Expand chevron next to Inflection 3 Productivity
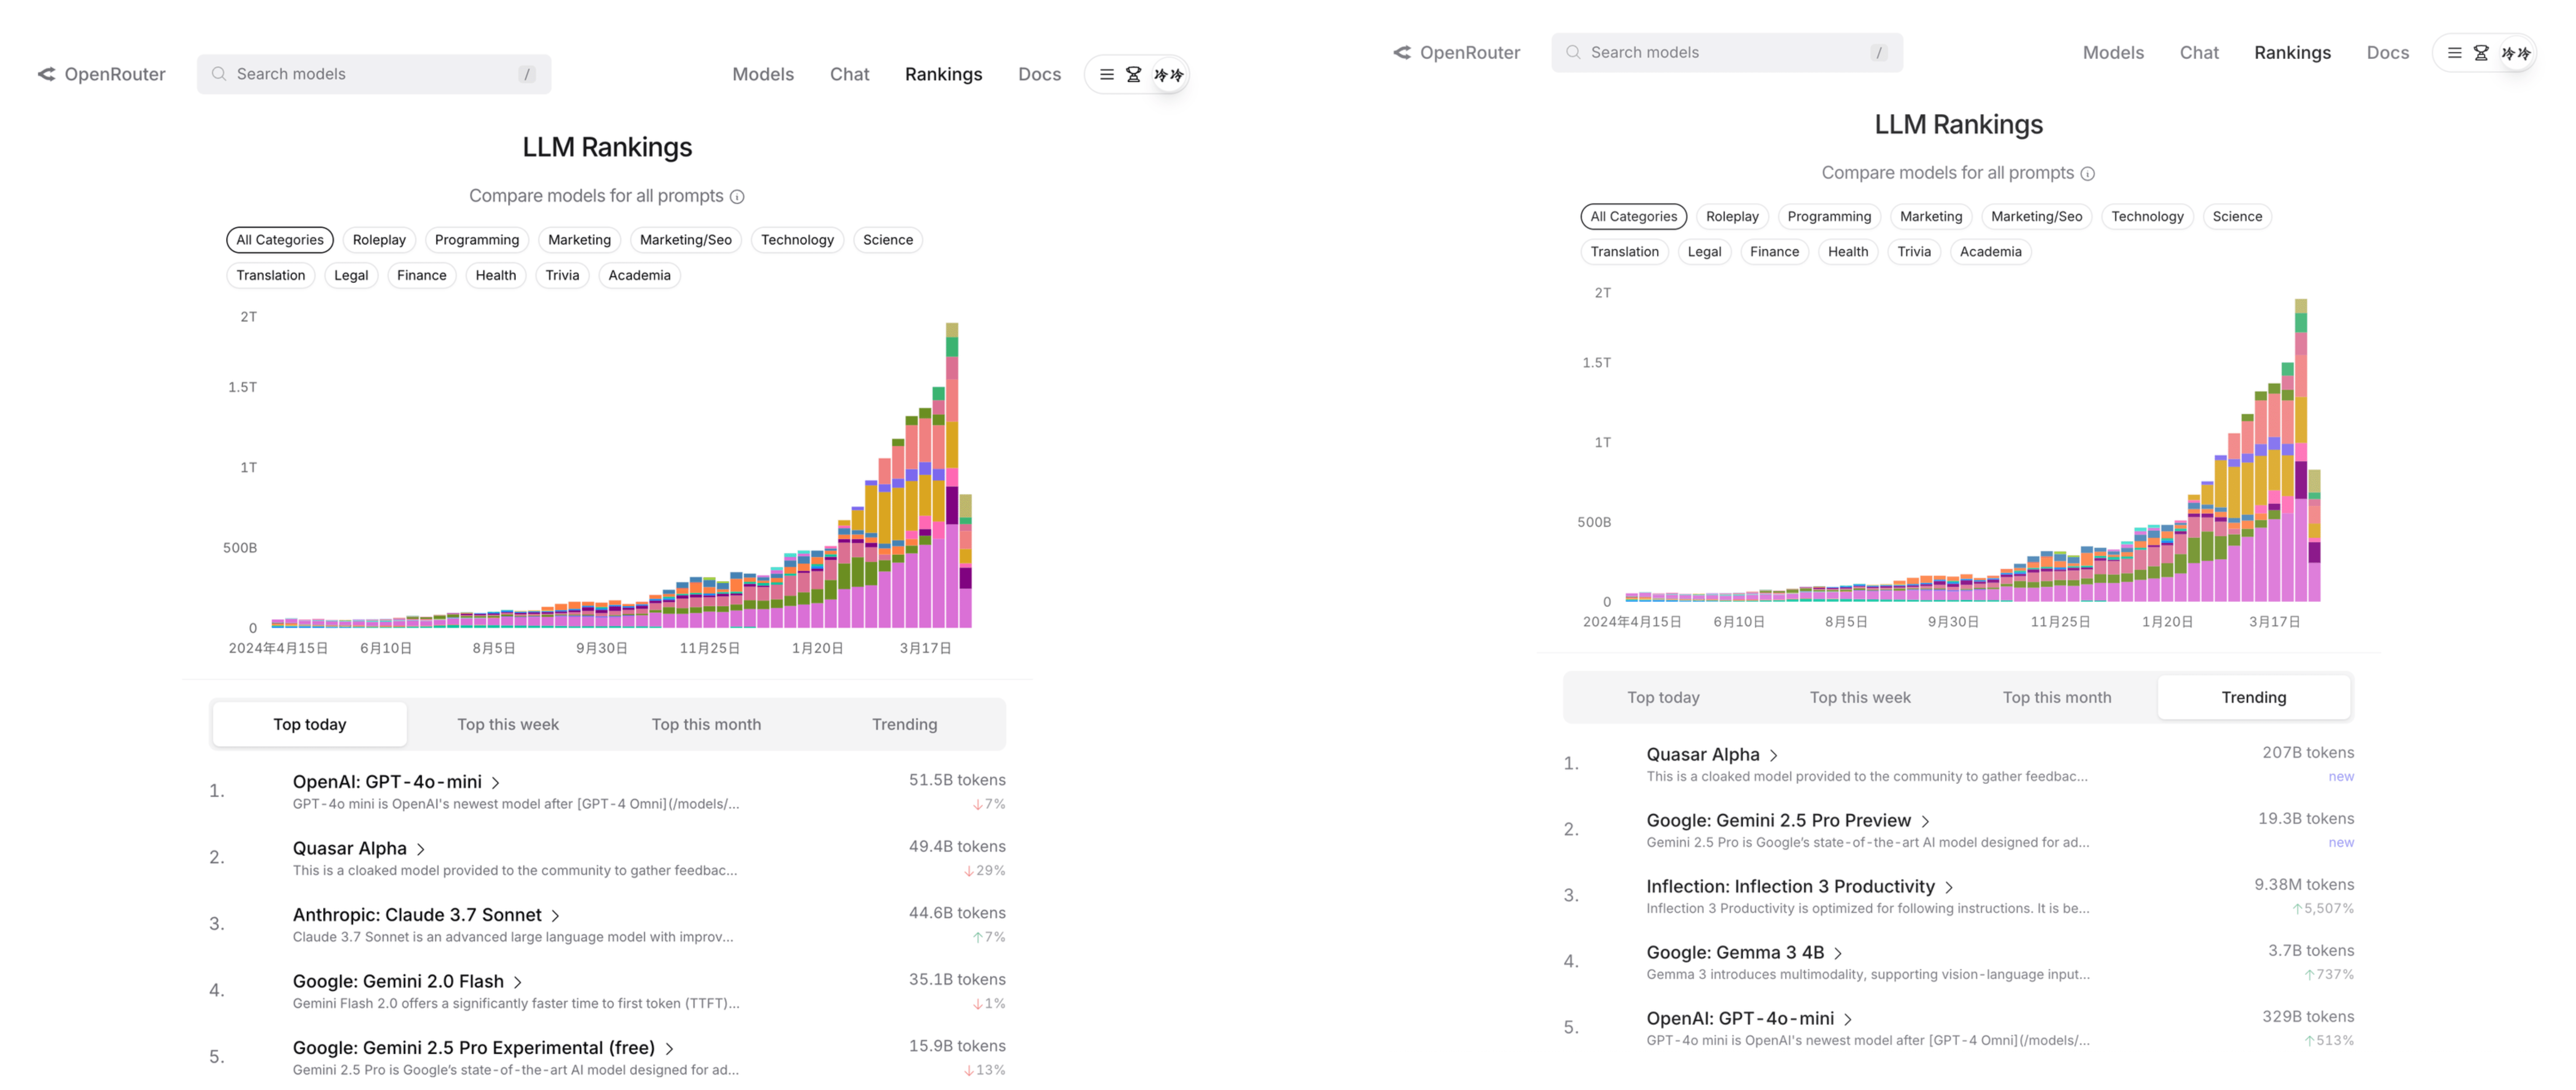Image resolution: width=2576 pixels, height=1090 pixels. (1949, 888)
